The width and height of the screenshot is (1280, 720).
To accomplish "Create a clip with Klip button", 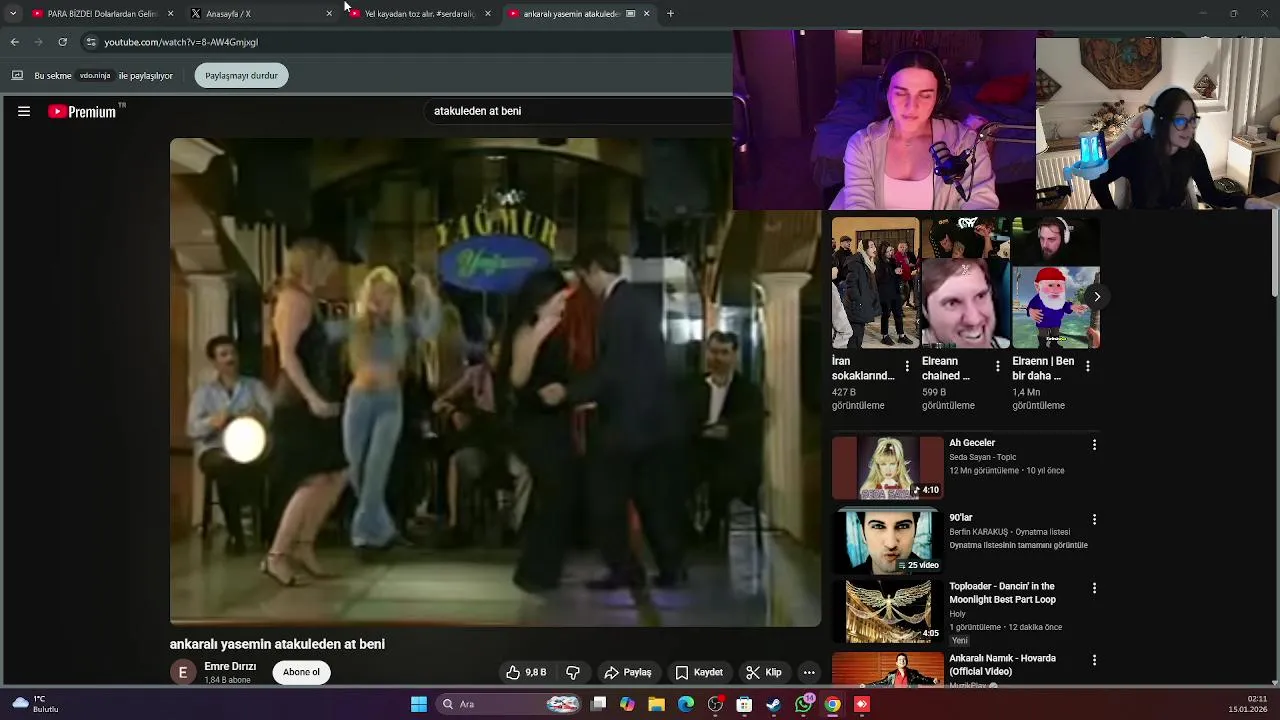I will pyautogui.click(x=765, y=672).
